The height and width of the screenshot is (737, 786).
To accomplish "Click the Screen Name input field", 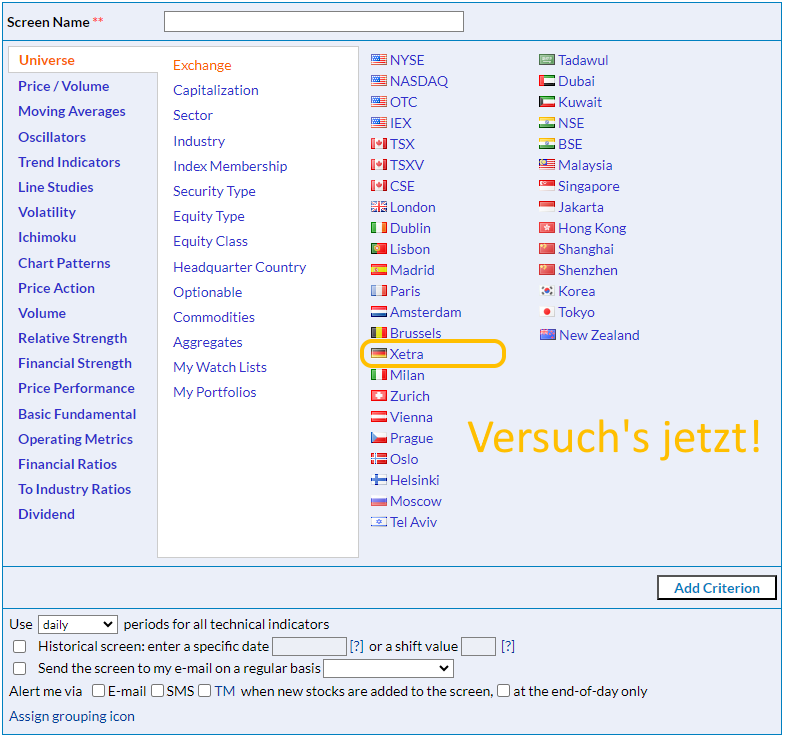I will pos(314,22).
